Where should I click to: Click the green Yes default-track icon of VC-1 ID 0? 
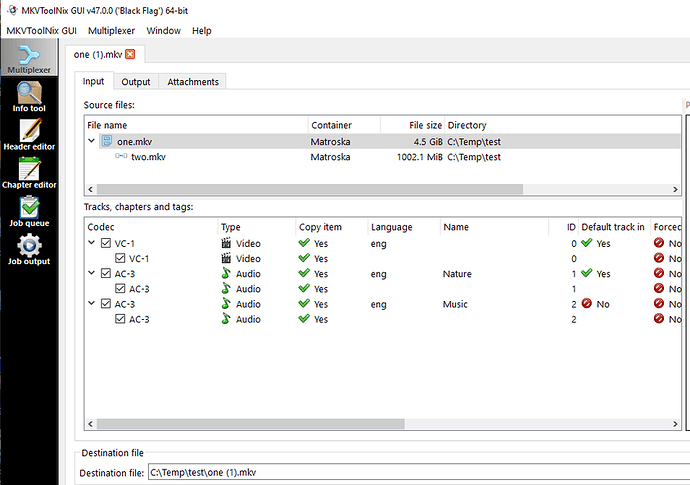(x=587, y=242)
